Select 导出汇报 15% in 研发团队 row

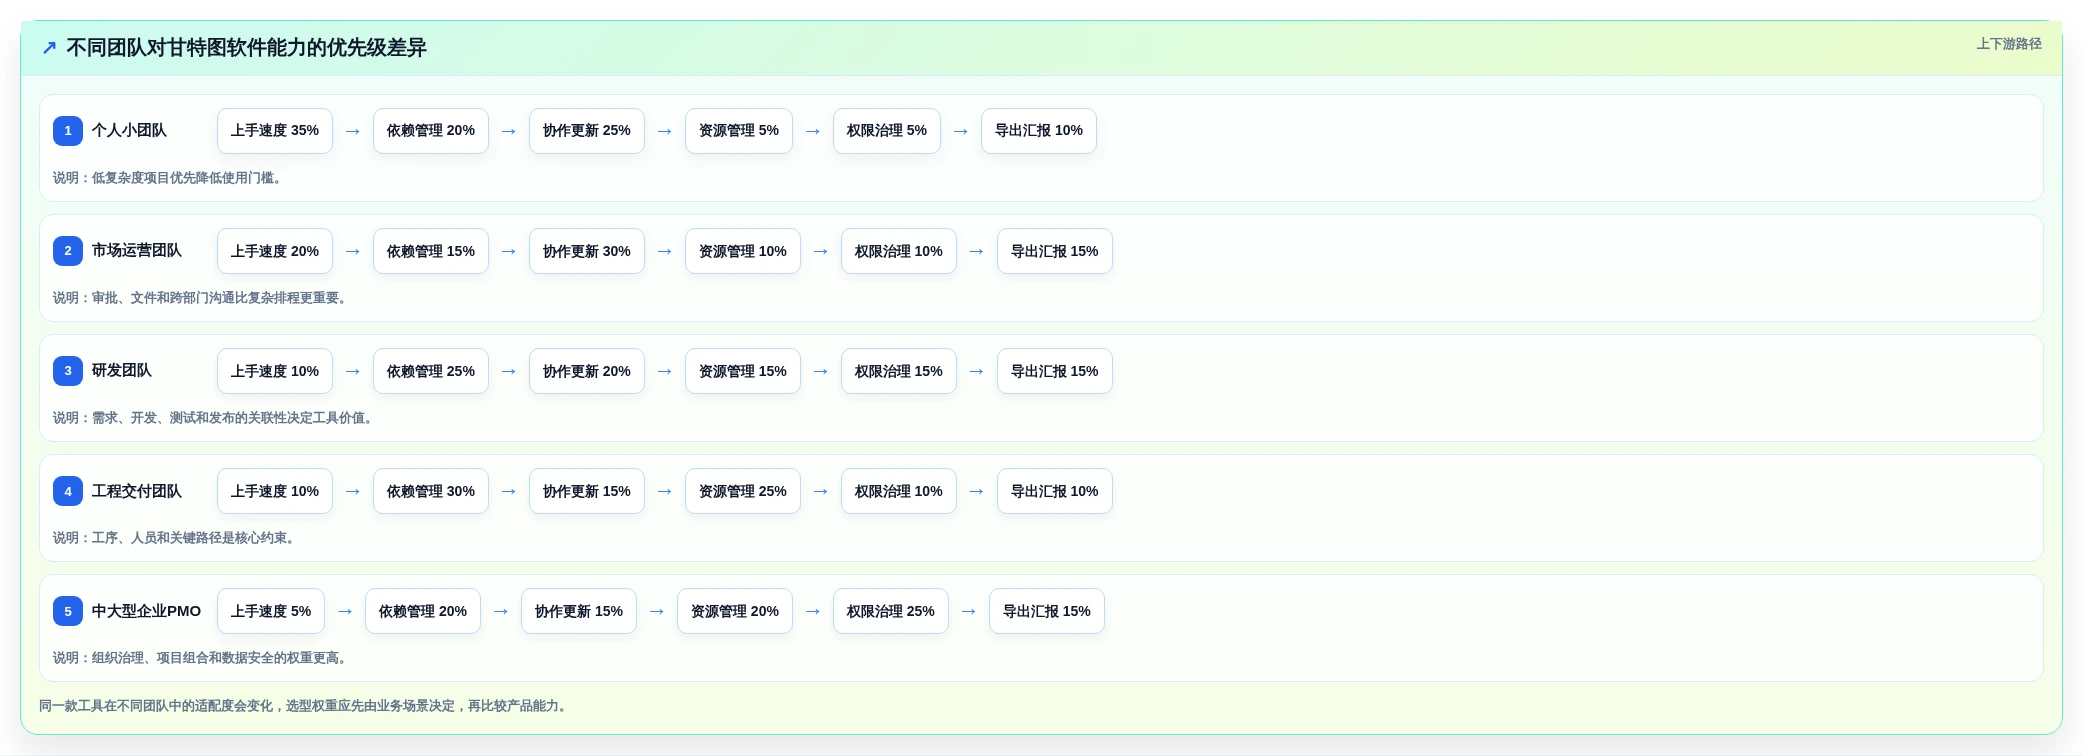coord(1055,371)
